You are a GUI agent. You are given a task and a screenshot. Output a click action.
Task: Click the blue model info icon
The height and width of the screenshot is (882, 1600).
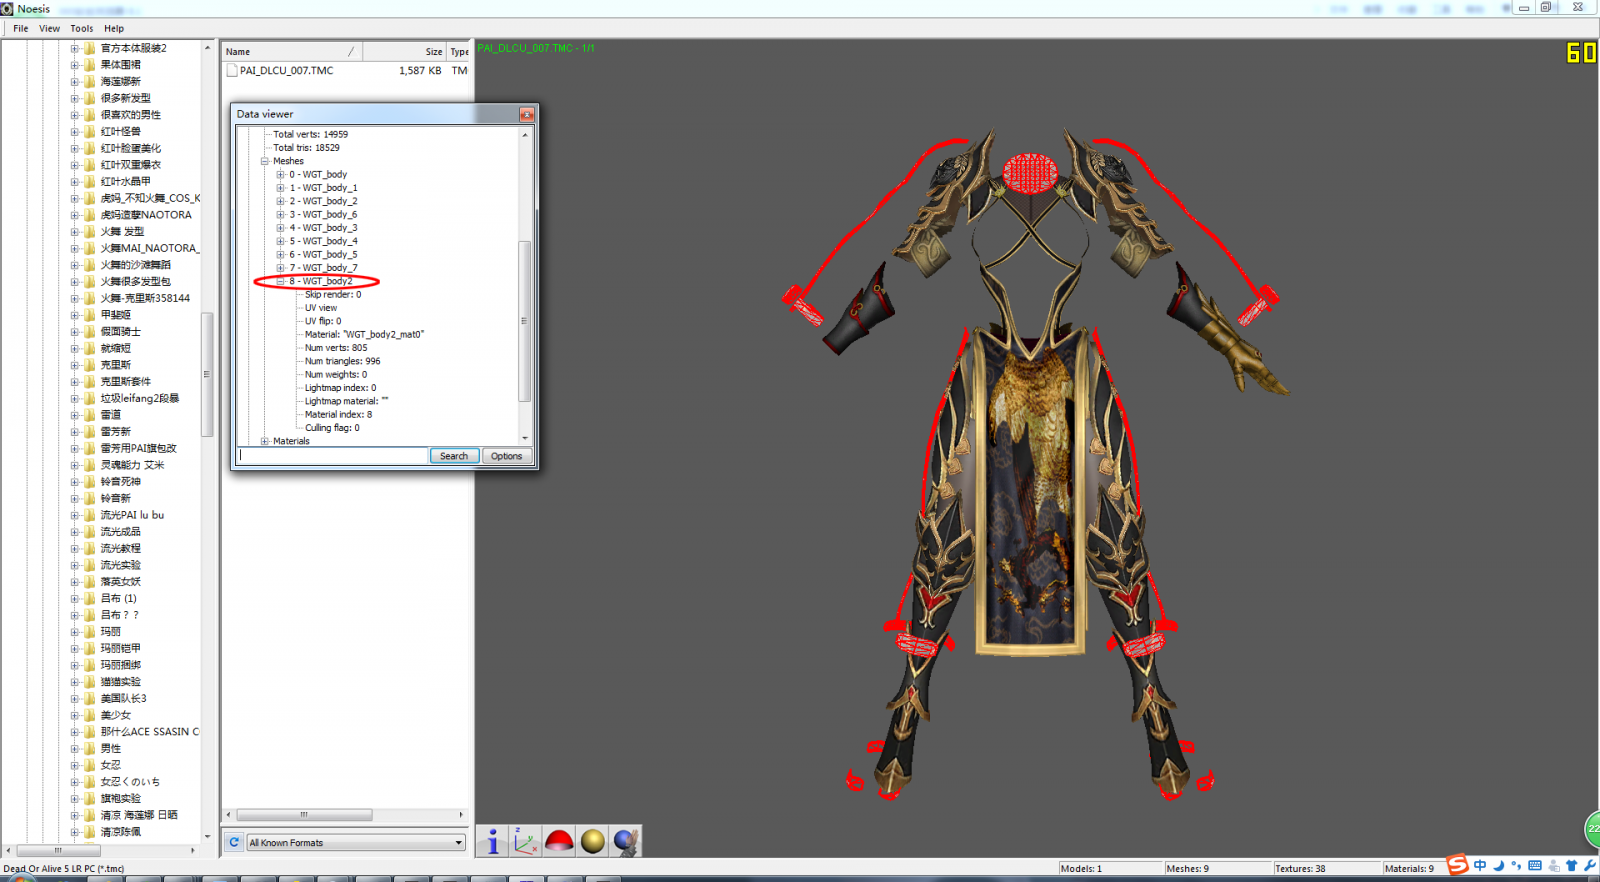[x=493, y=842]
